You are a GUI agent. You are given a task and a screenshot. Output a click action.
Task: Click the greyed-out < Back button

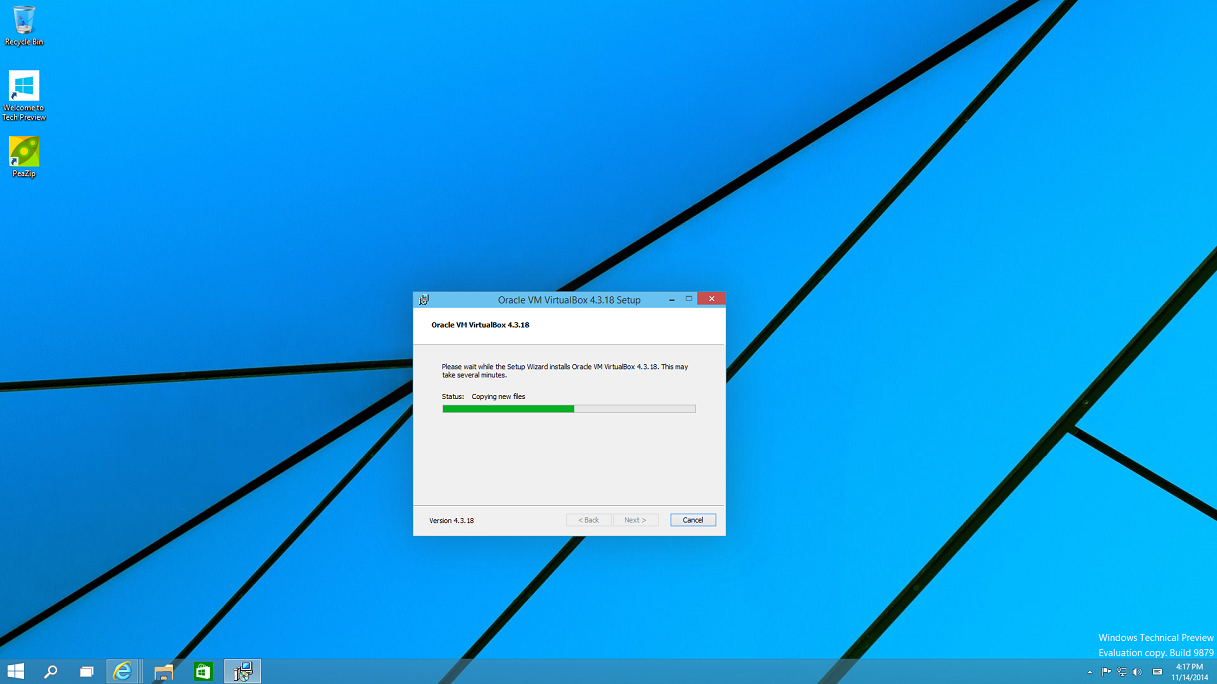[589, 520]
